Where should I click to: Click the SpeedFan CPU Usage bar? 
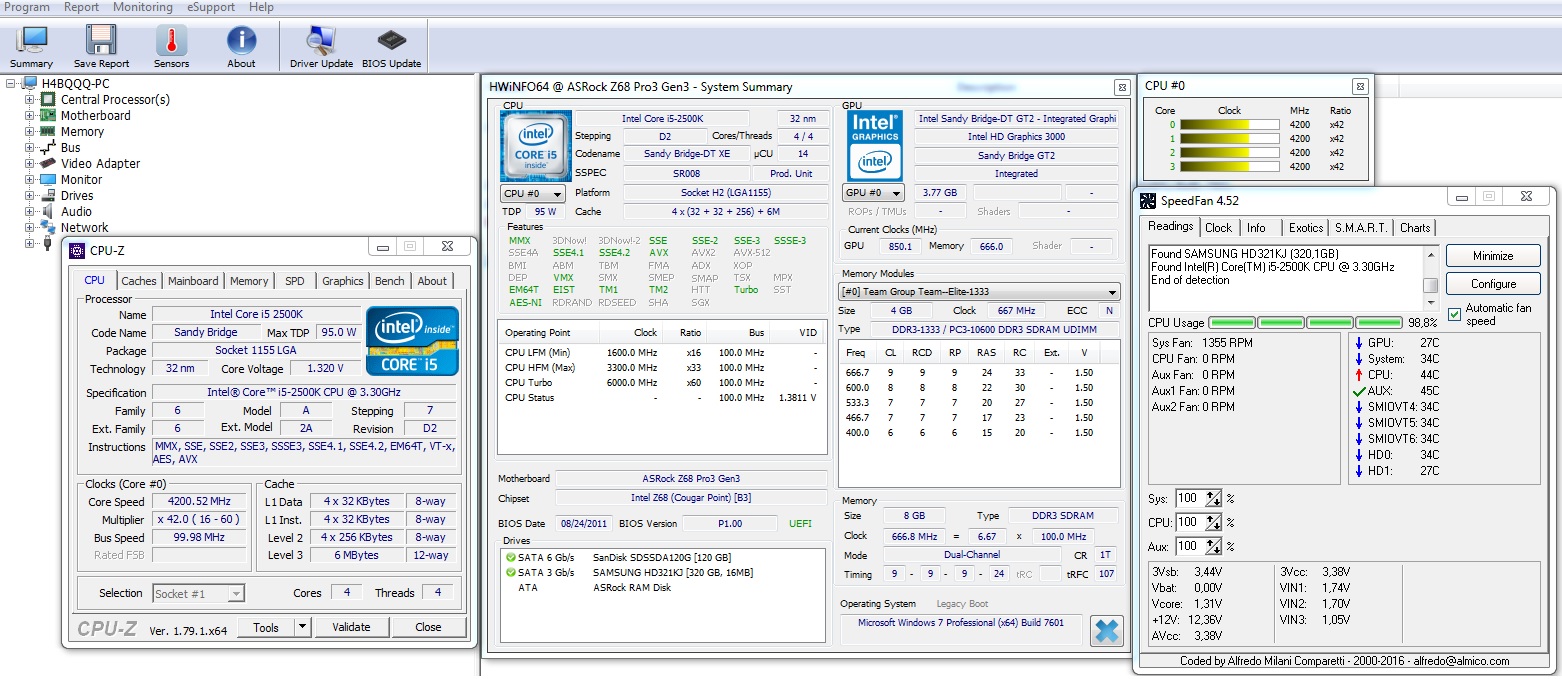coord(1305,322)
